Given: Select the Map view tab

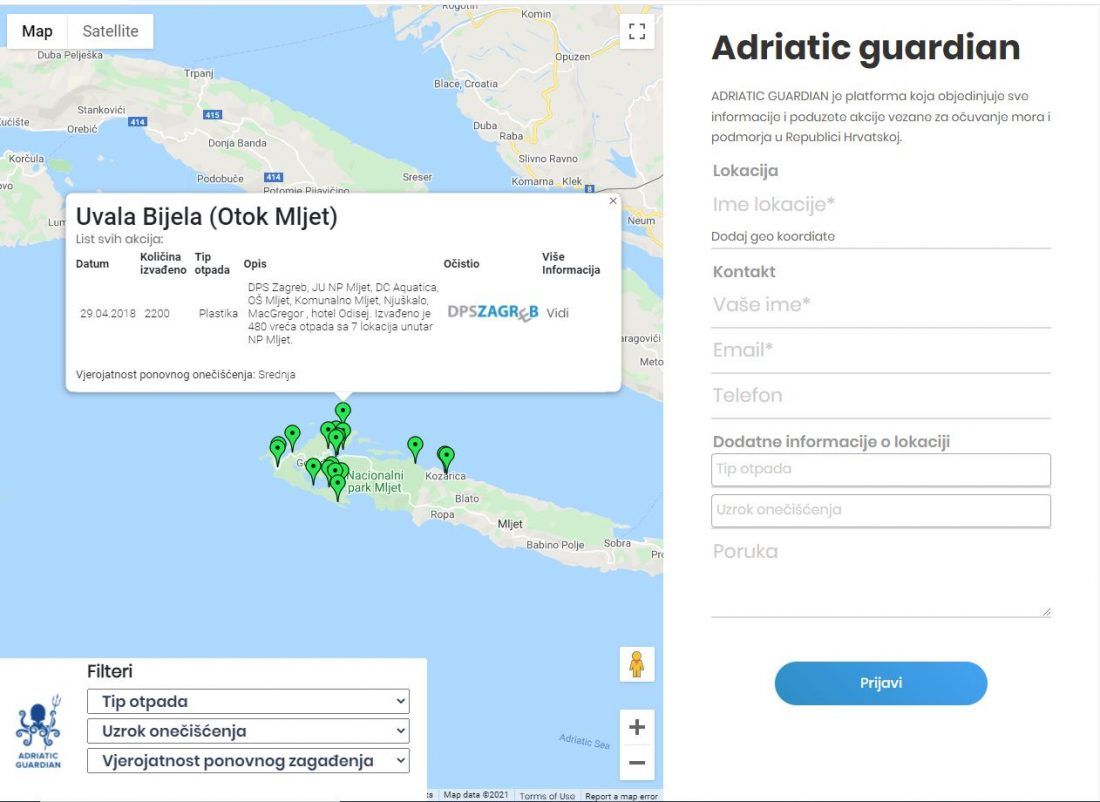Looking at the screenshot, I should coord(37,31).
